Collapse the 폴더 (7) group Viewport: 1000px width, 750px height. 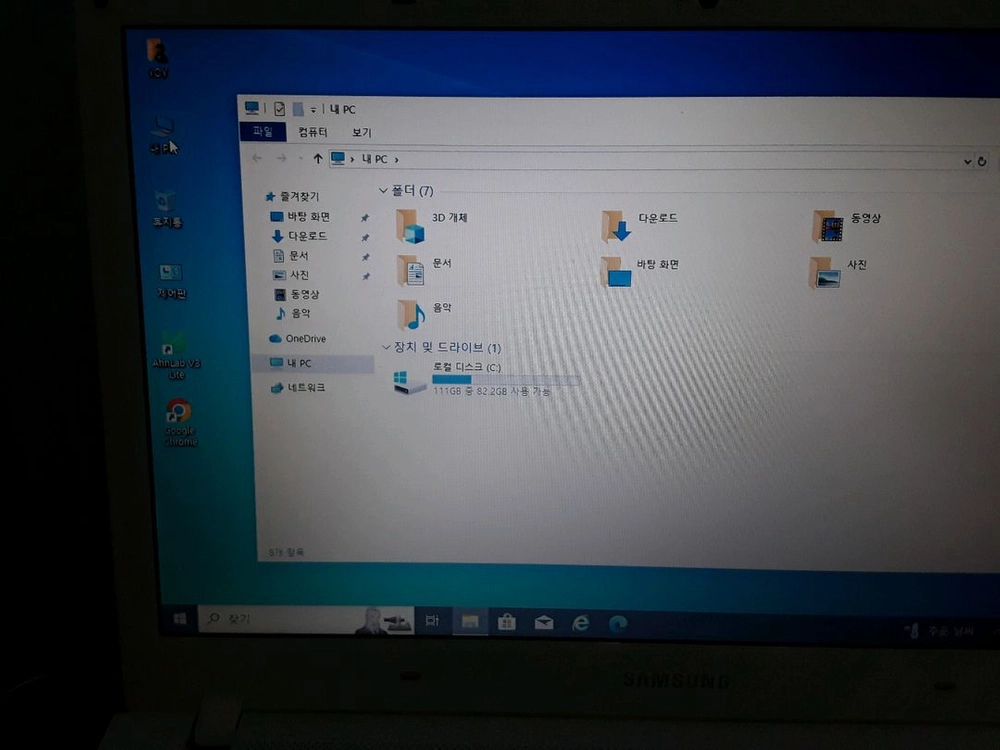coord(383,191)
